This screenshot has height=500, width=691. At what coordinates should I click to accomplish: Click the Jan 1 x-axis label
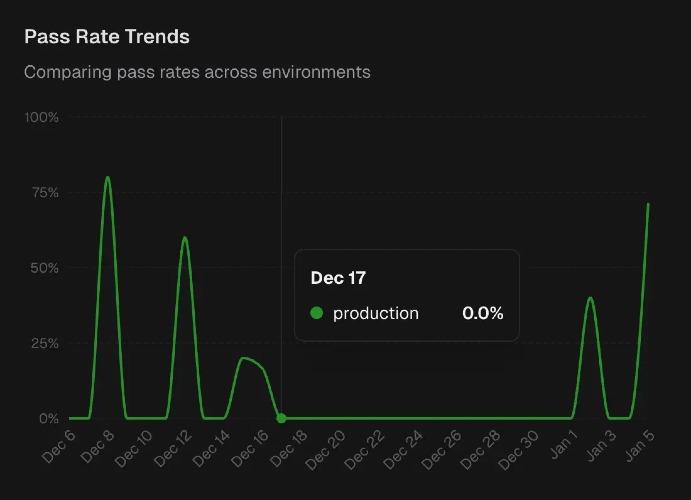564,446
